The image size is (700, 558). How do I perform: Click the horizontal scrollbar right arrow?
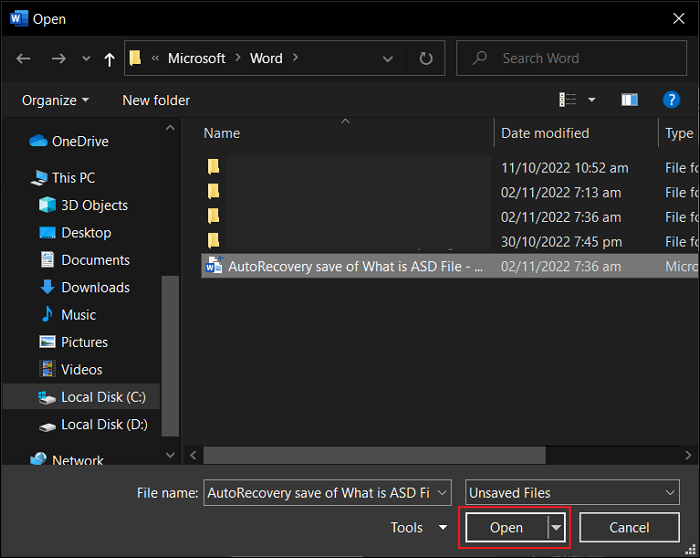[688, 455]
